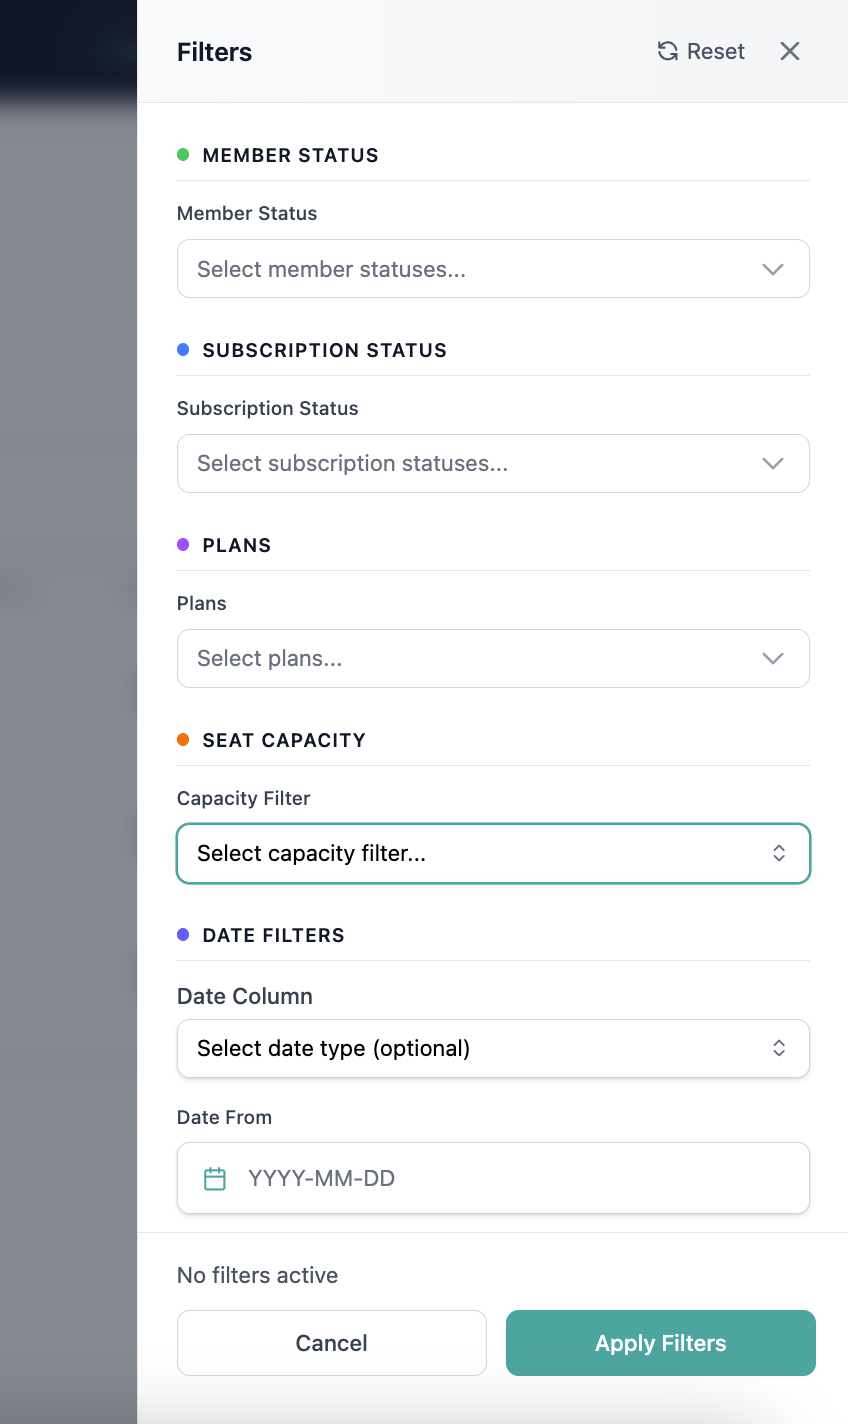
Task: Click the purple Plans section dot
Action: (183, 545)
